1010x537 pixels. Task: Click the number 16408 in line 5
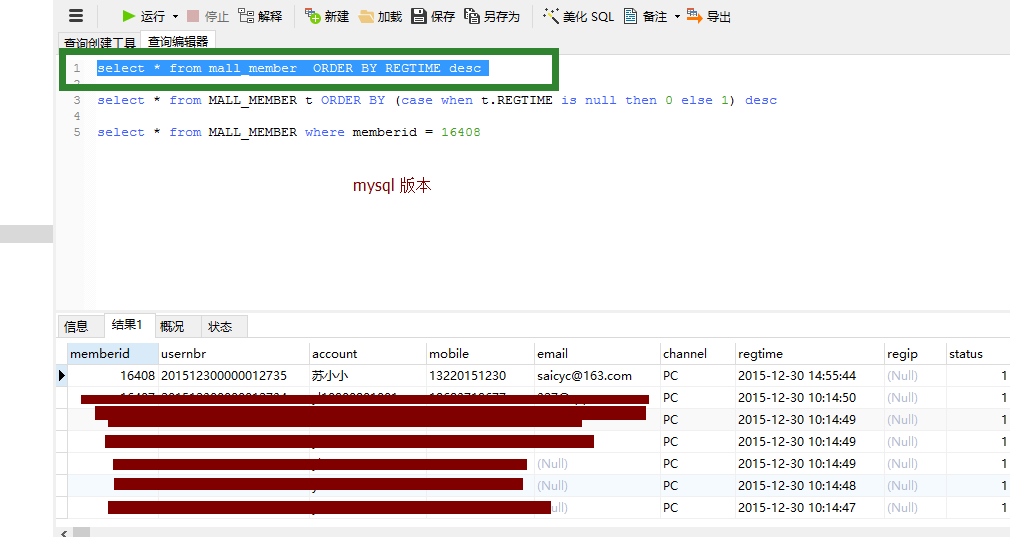[x=461, y=132]
